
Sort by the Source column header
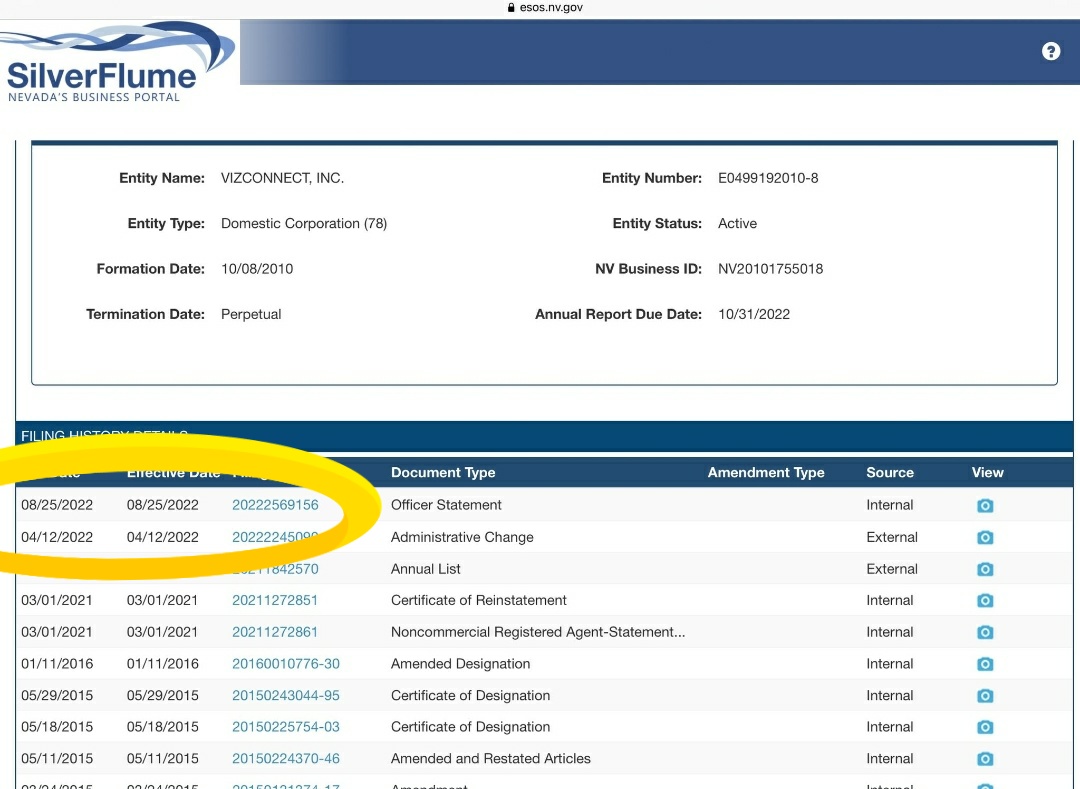pos(890,472)
